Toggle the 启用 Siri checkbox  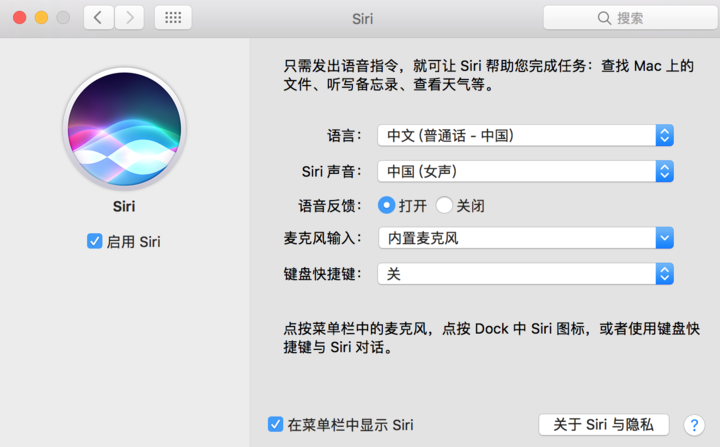pos(95,241)
